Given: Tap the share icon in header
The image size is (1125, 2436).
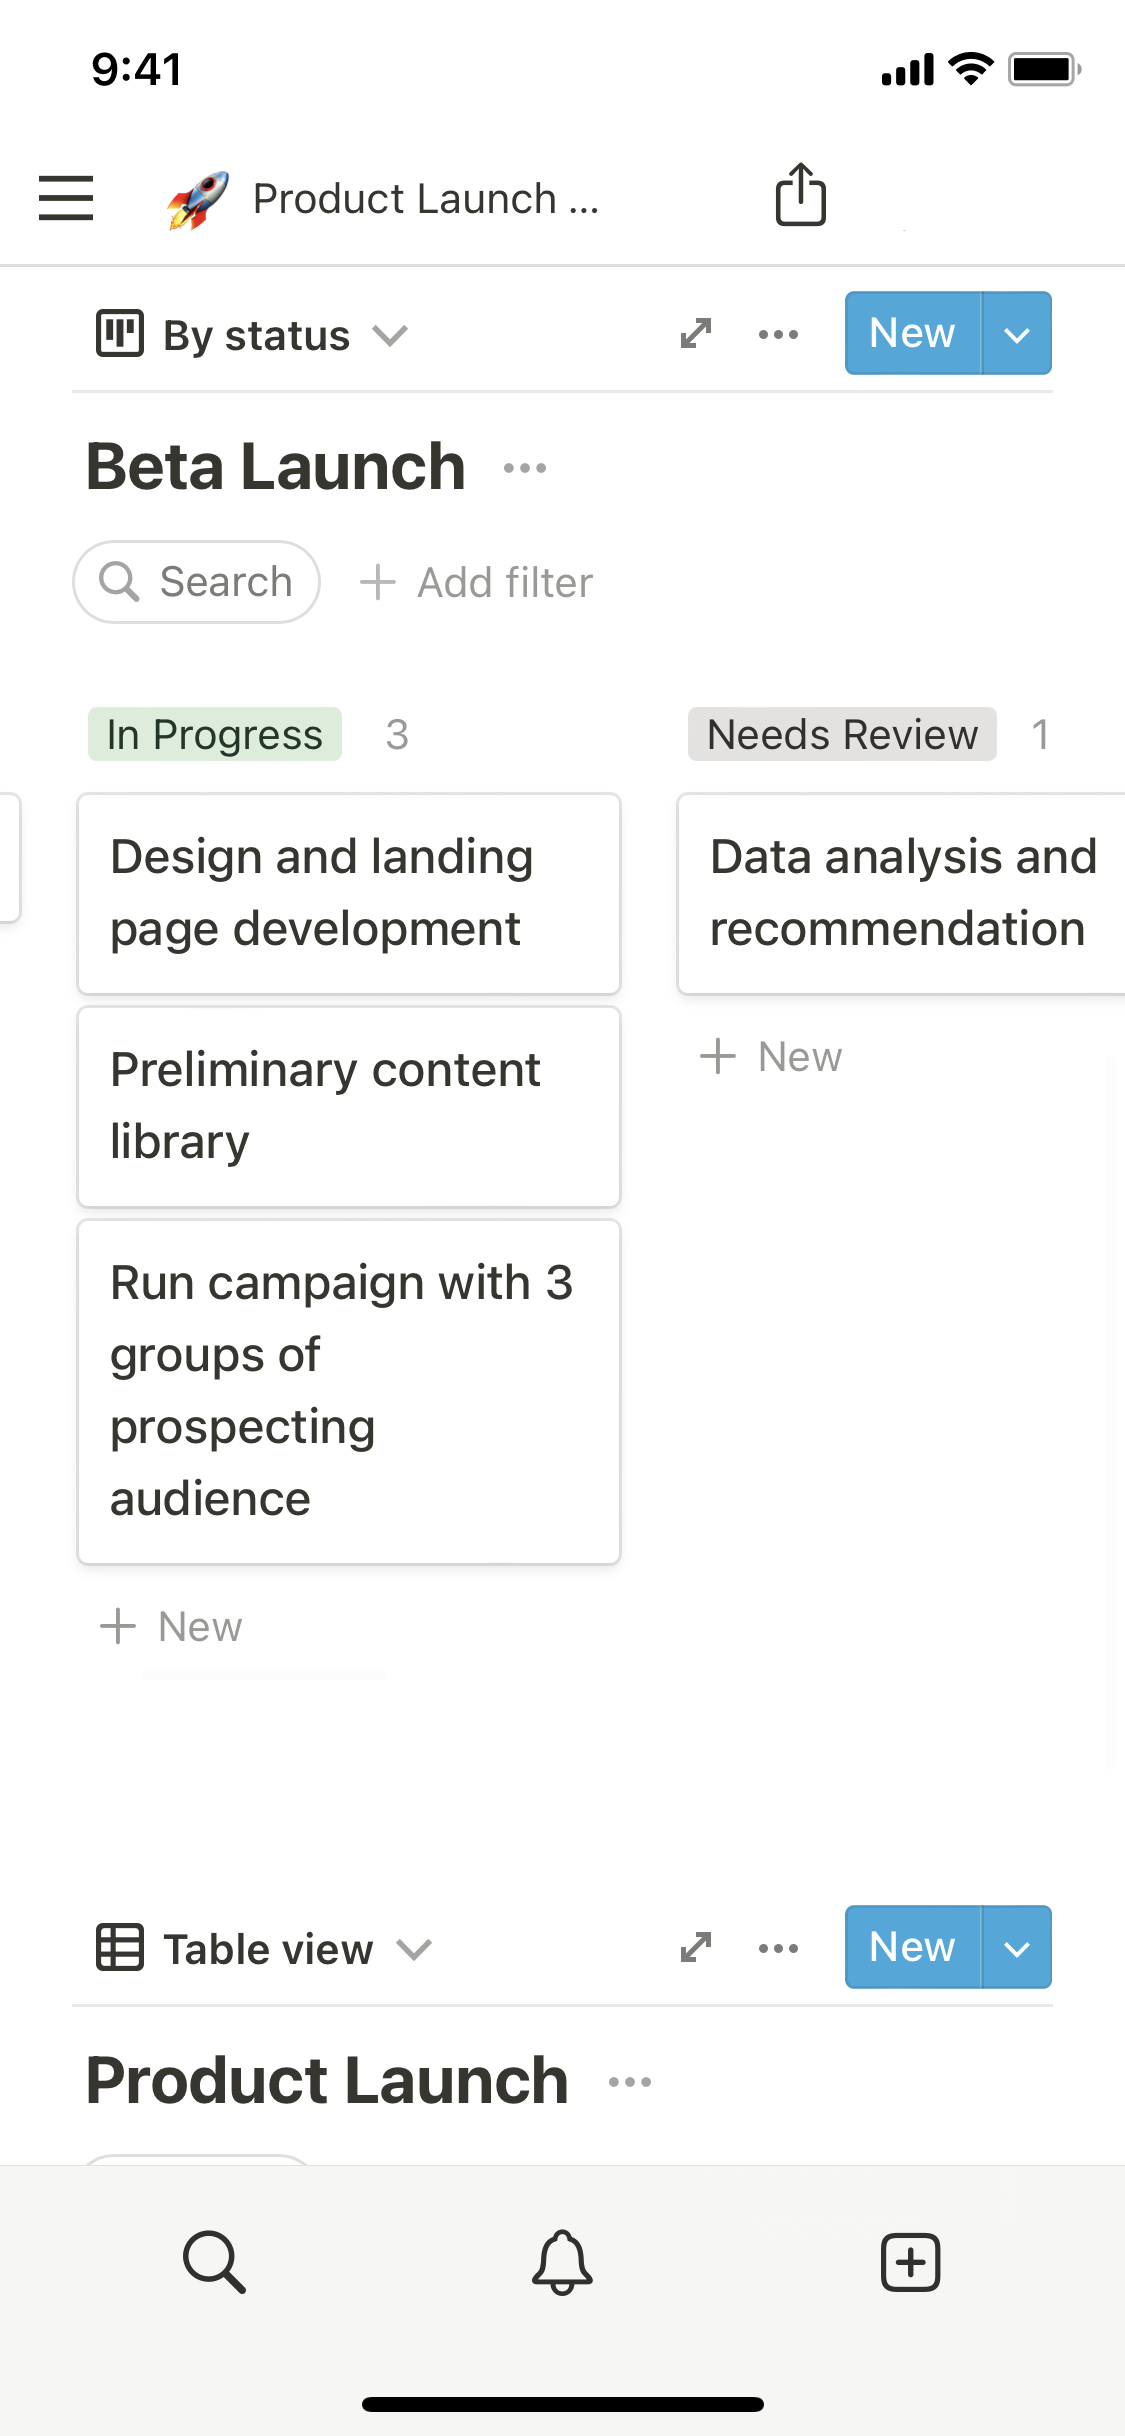Looking at the screenshot, I should pyautogui.click(x=800, y=195).
